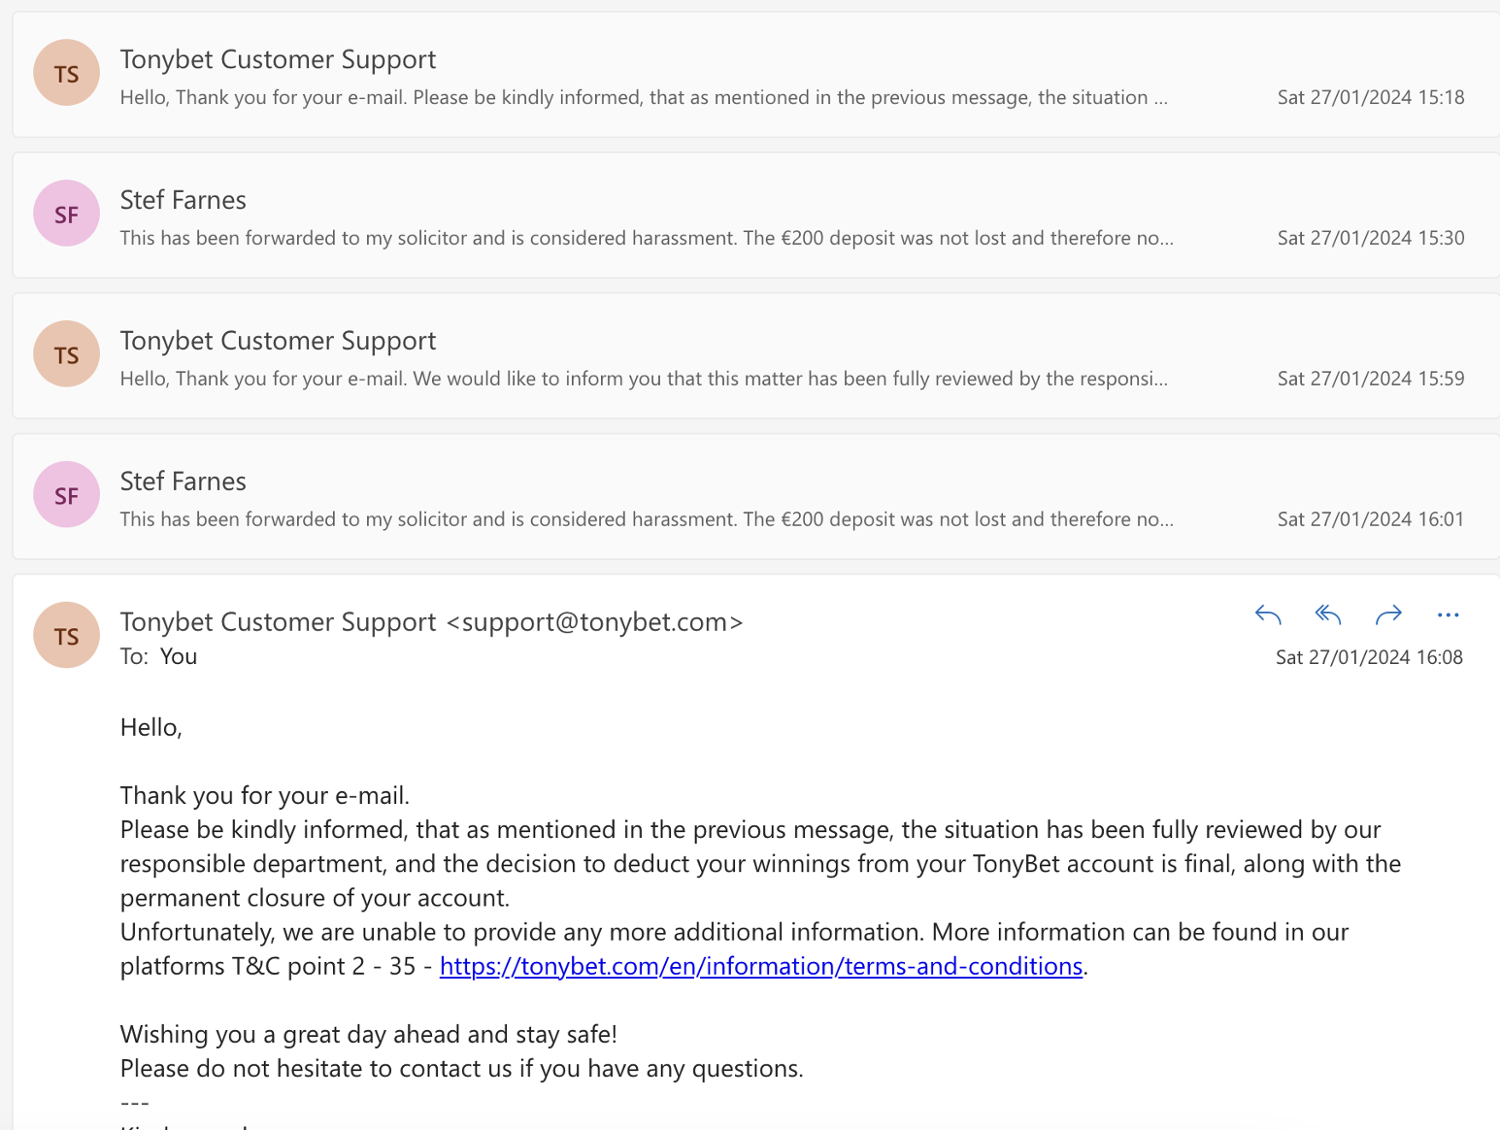Click the Forward arrow icon
This screenshot has height=1130, width=1500.
point(1388,615)
